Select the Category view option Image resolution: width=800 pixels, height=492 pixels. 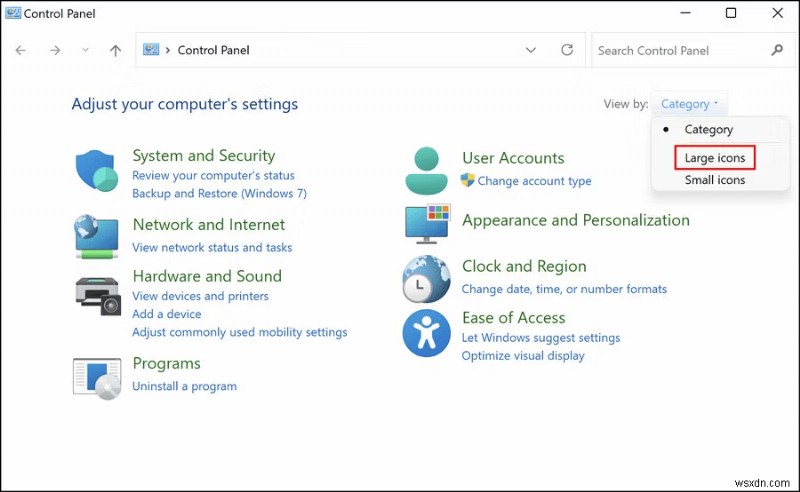tap(708, 130)
